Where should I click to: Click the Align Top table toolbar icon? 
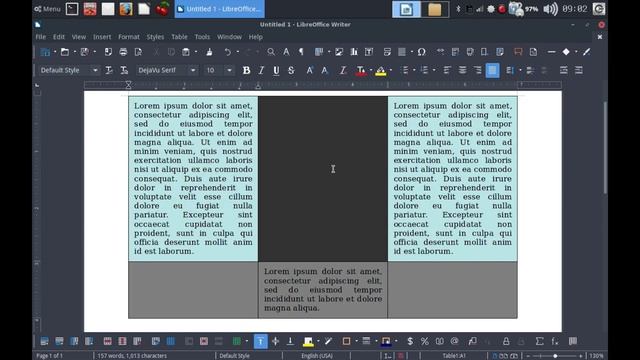[x=260, y=341]
